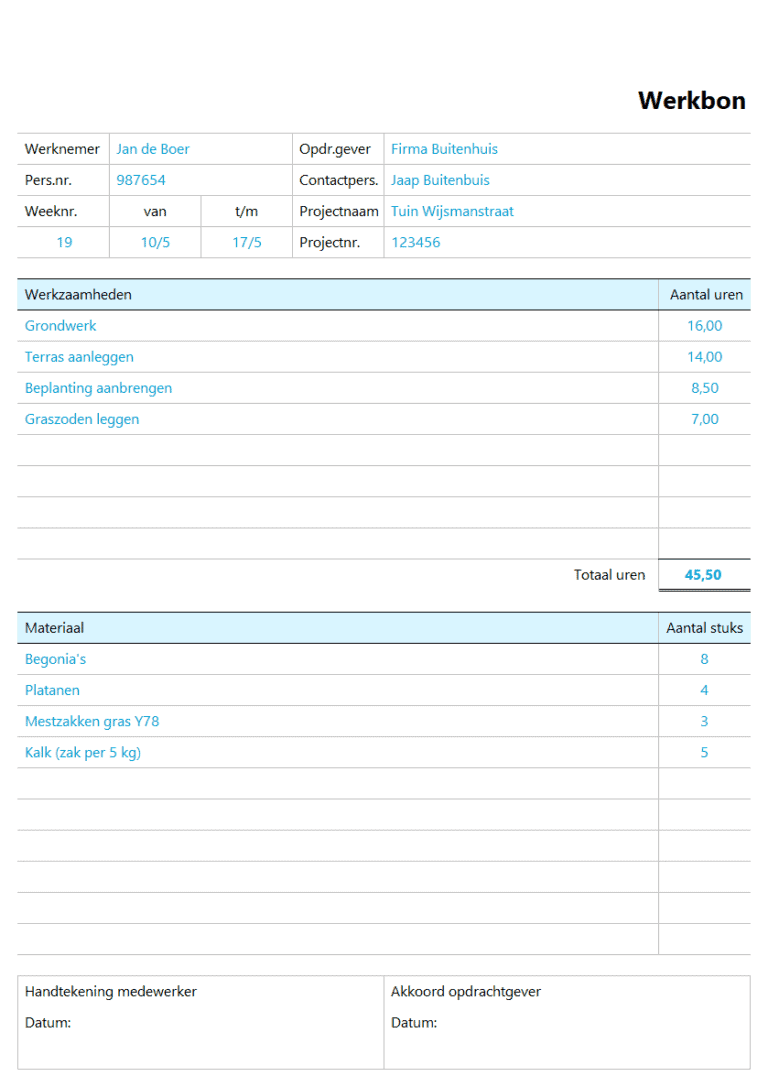Image resolution: width=768 pixels, height=1087 pixels.
Task: Click the end date cell 17/5
Action: [x=247, y=242]
